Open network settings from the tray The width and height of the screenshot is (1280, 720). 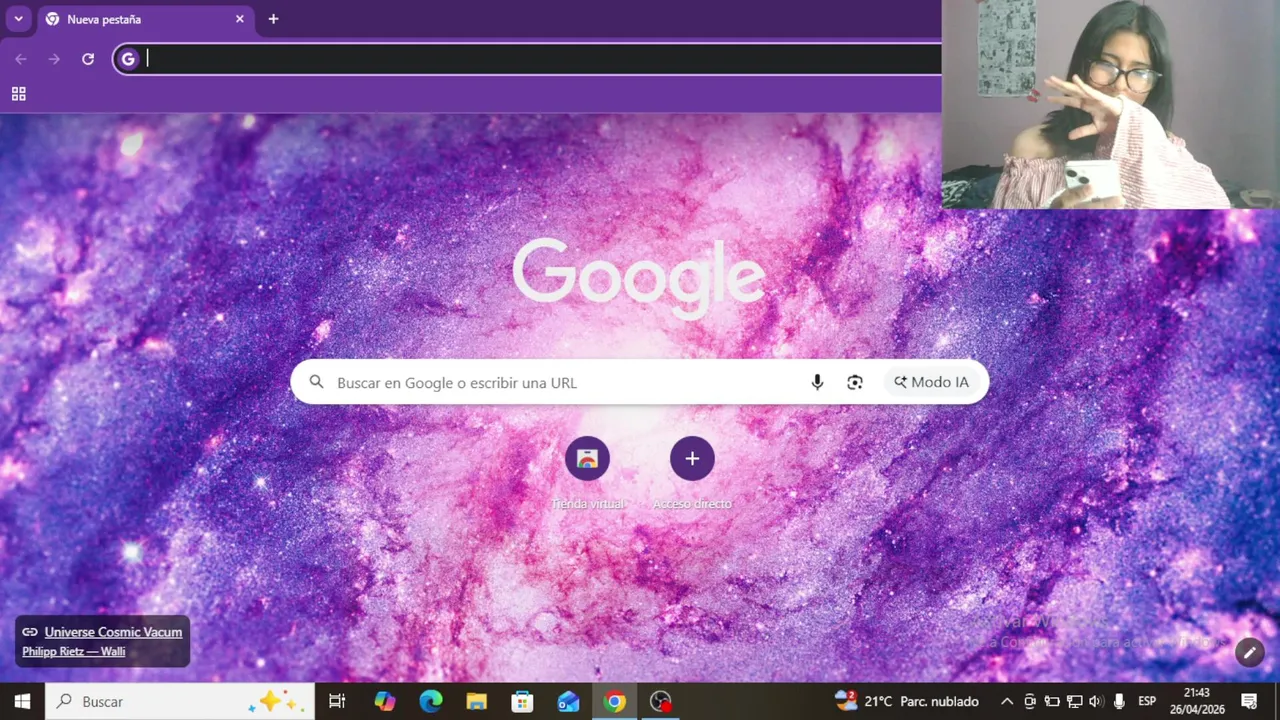tap(1075, 702)
